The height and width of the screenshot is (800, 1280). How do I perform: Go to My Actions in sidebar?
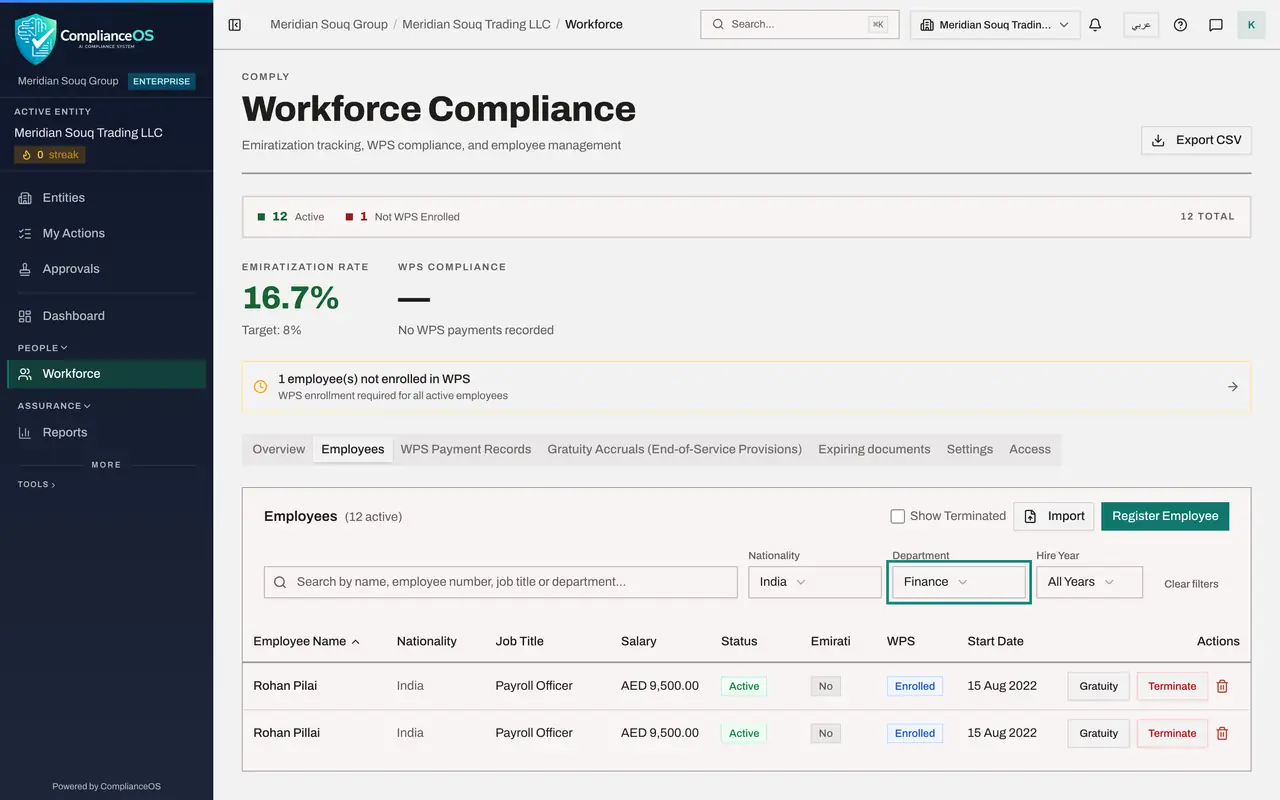pos(106,233)
